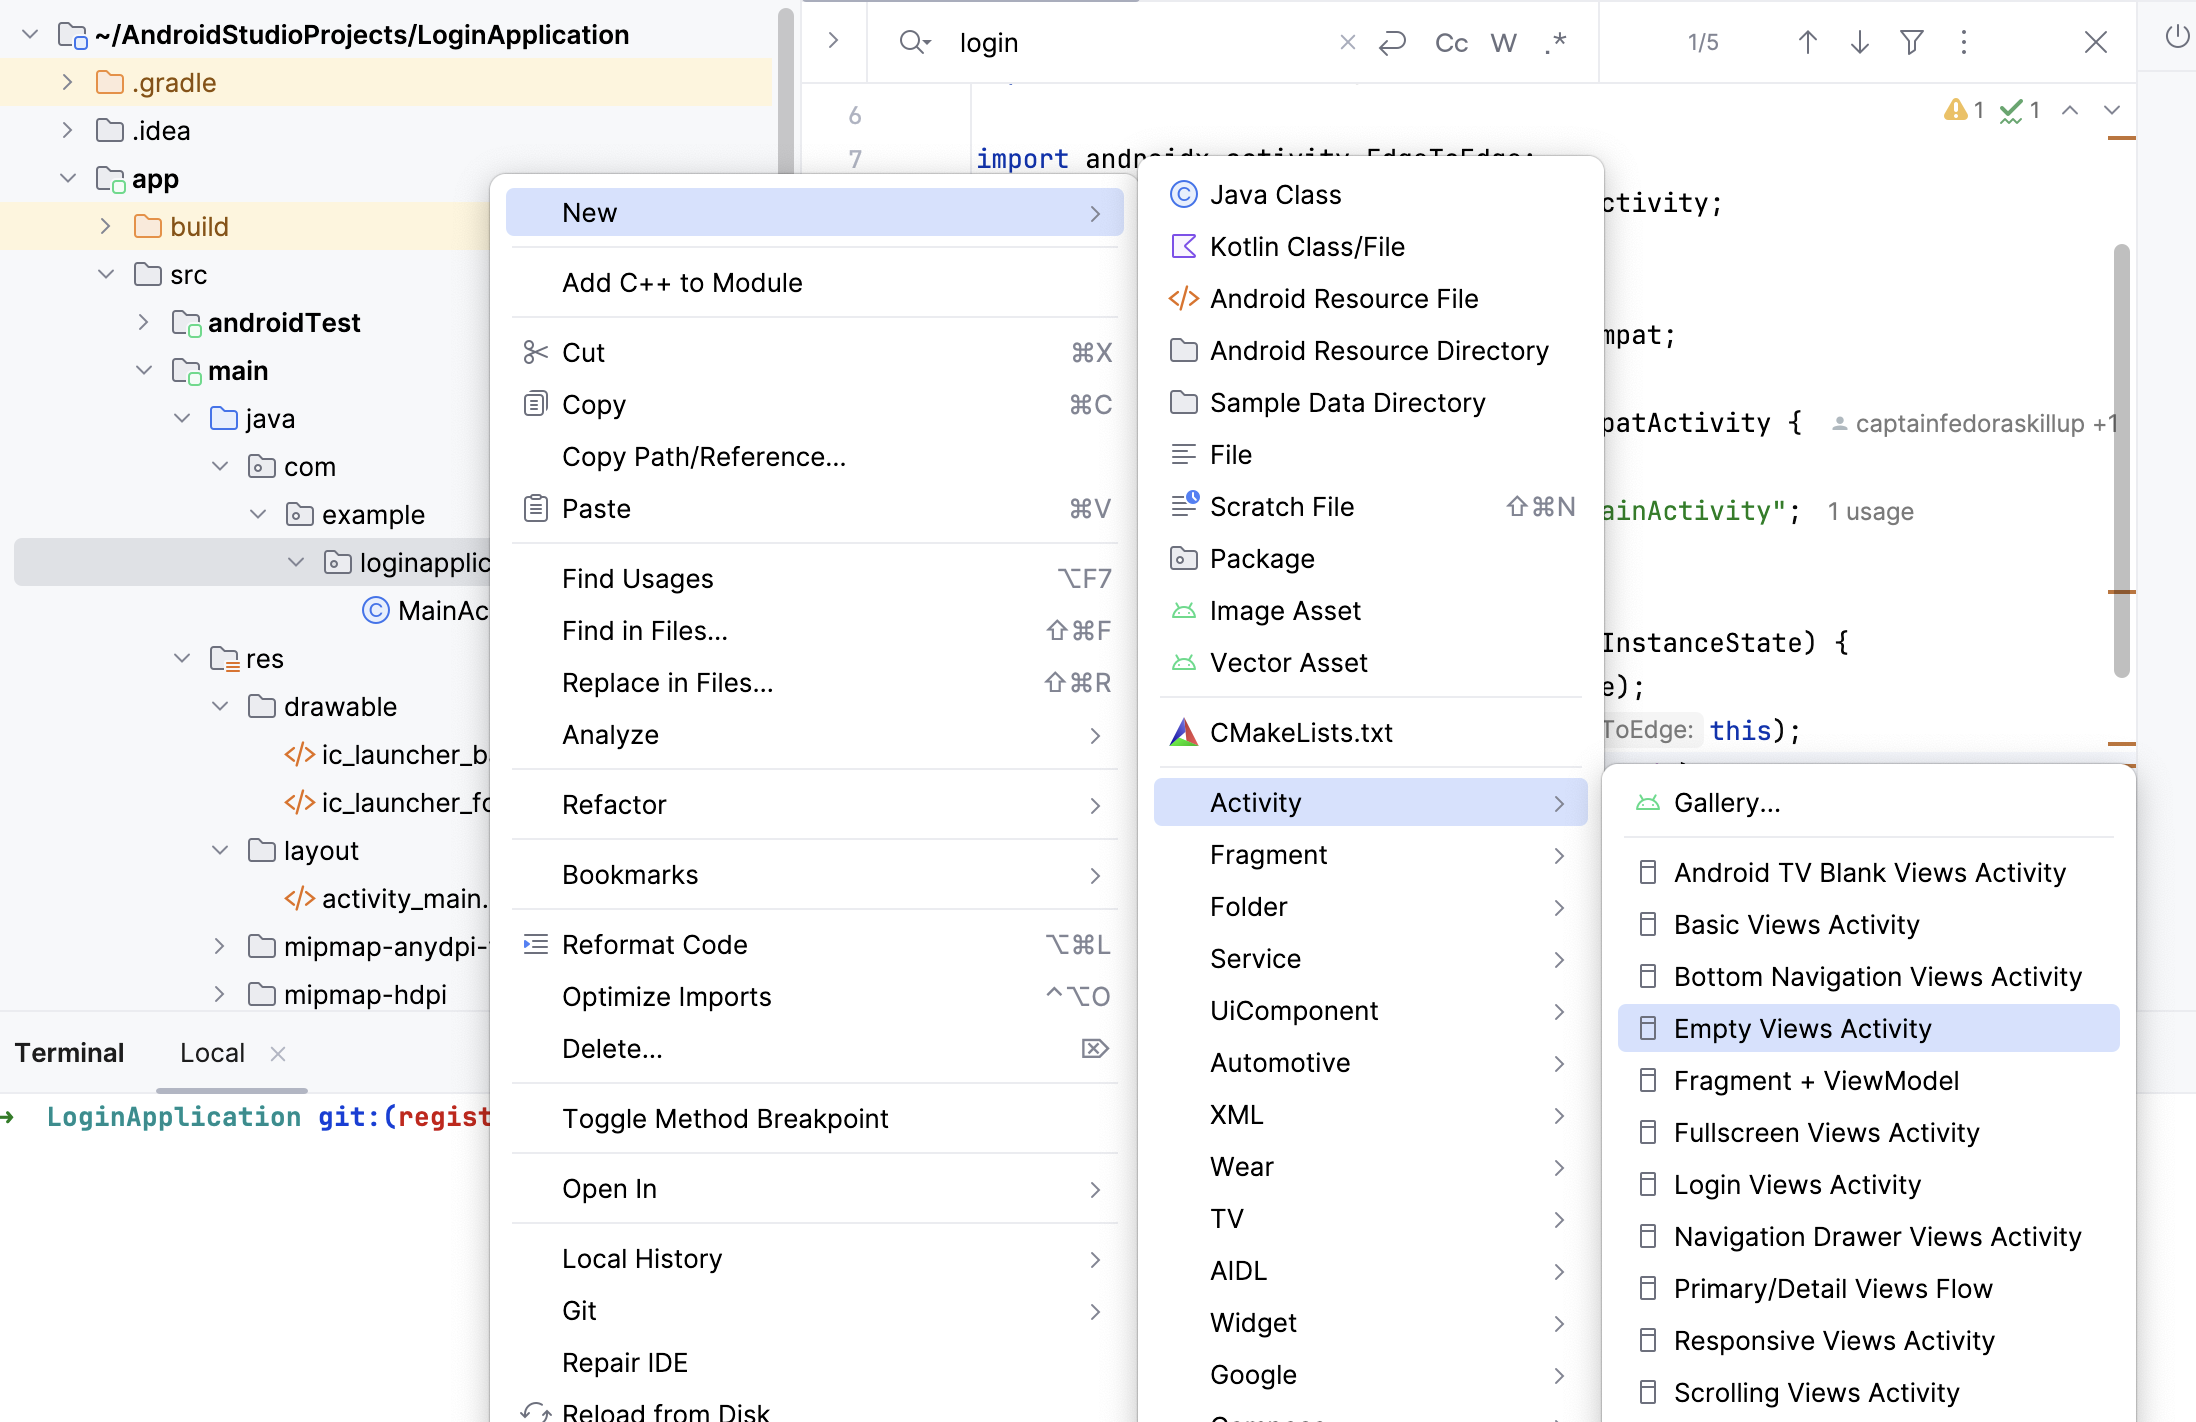
Task: Clear the login search text
Action: (x=1347, y=42)
